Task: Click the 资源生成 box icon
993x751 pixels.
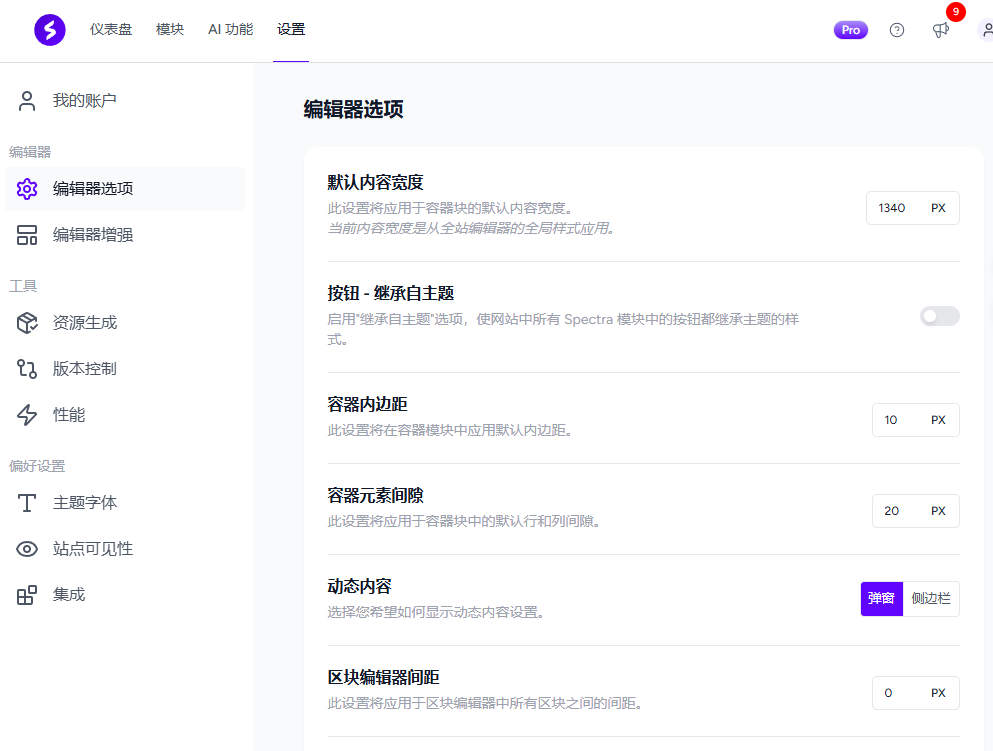Action: 27,322
